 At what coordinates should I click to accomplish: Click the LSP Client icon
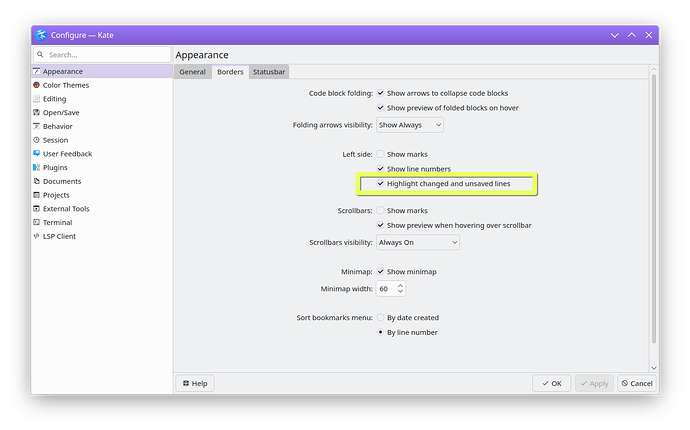tap(37, 236)
